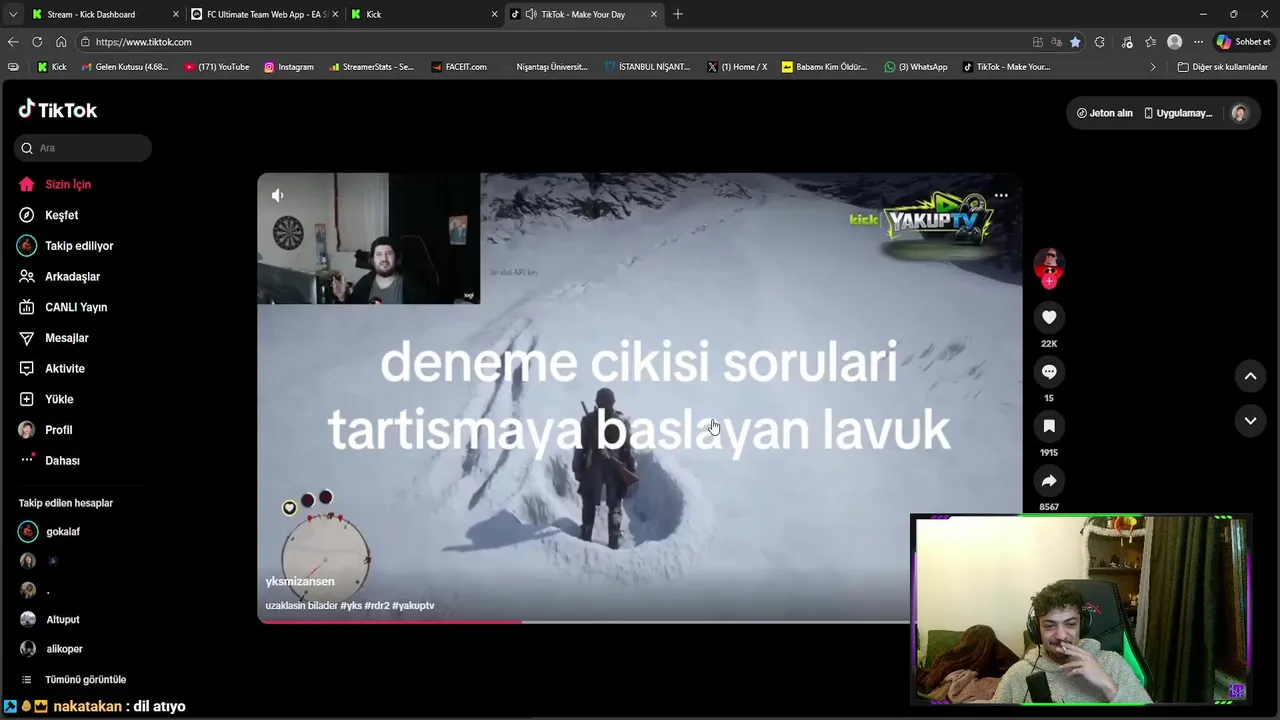Open Gelen Kutusu Gmail bookmark

click(x=124, y=67)
